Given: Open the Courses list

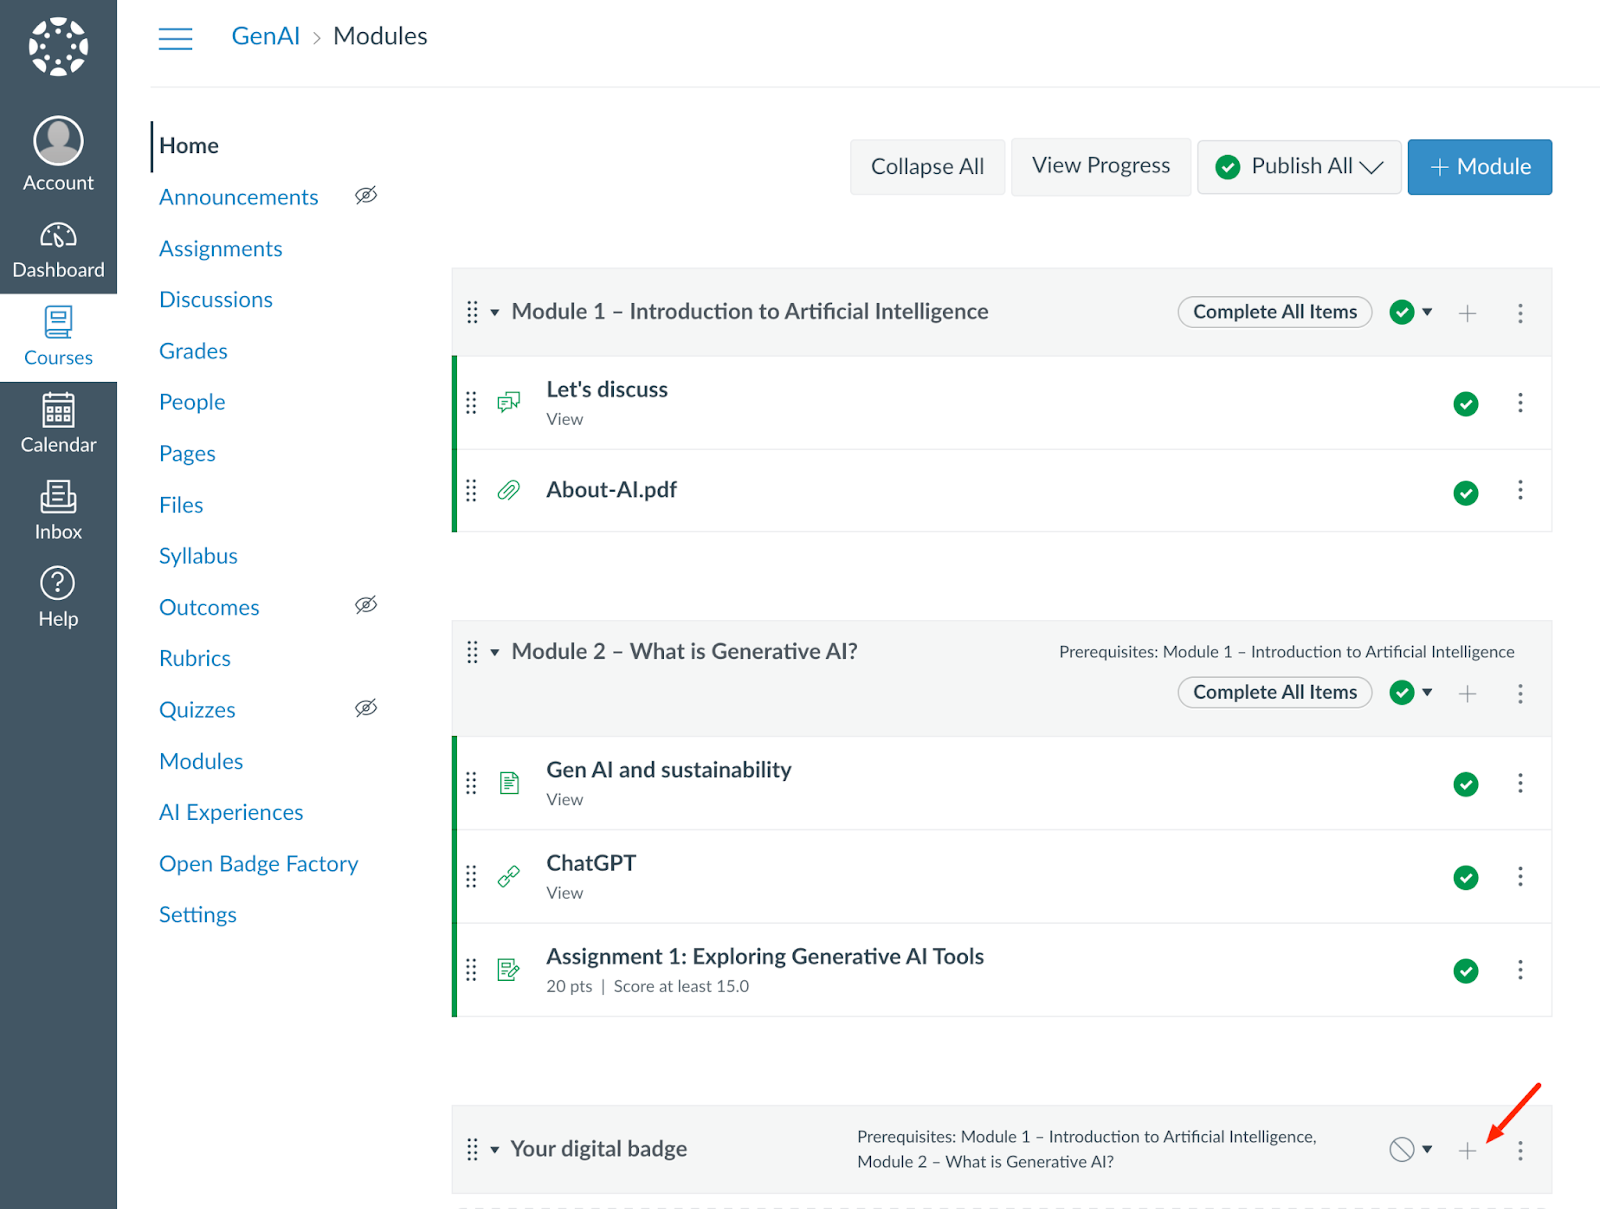Looking at the screenshot, I should pyautogui.click(x=58, y=338).
